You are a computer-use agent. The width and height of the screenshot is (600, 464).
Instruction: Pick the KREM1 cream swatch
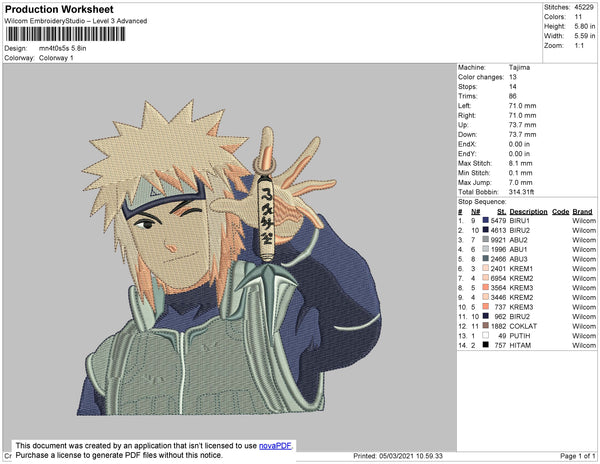pos(486,268)
